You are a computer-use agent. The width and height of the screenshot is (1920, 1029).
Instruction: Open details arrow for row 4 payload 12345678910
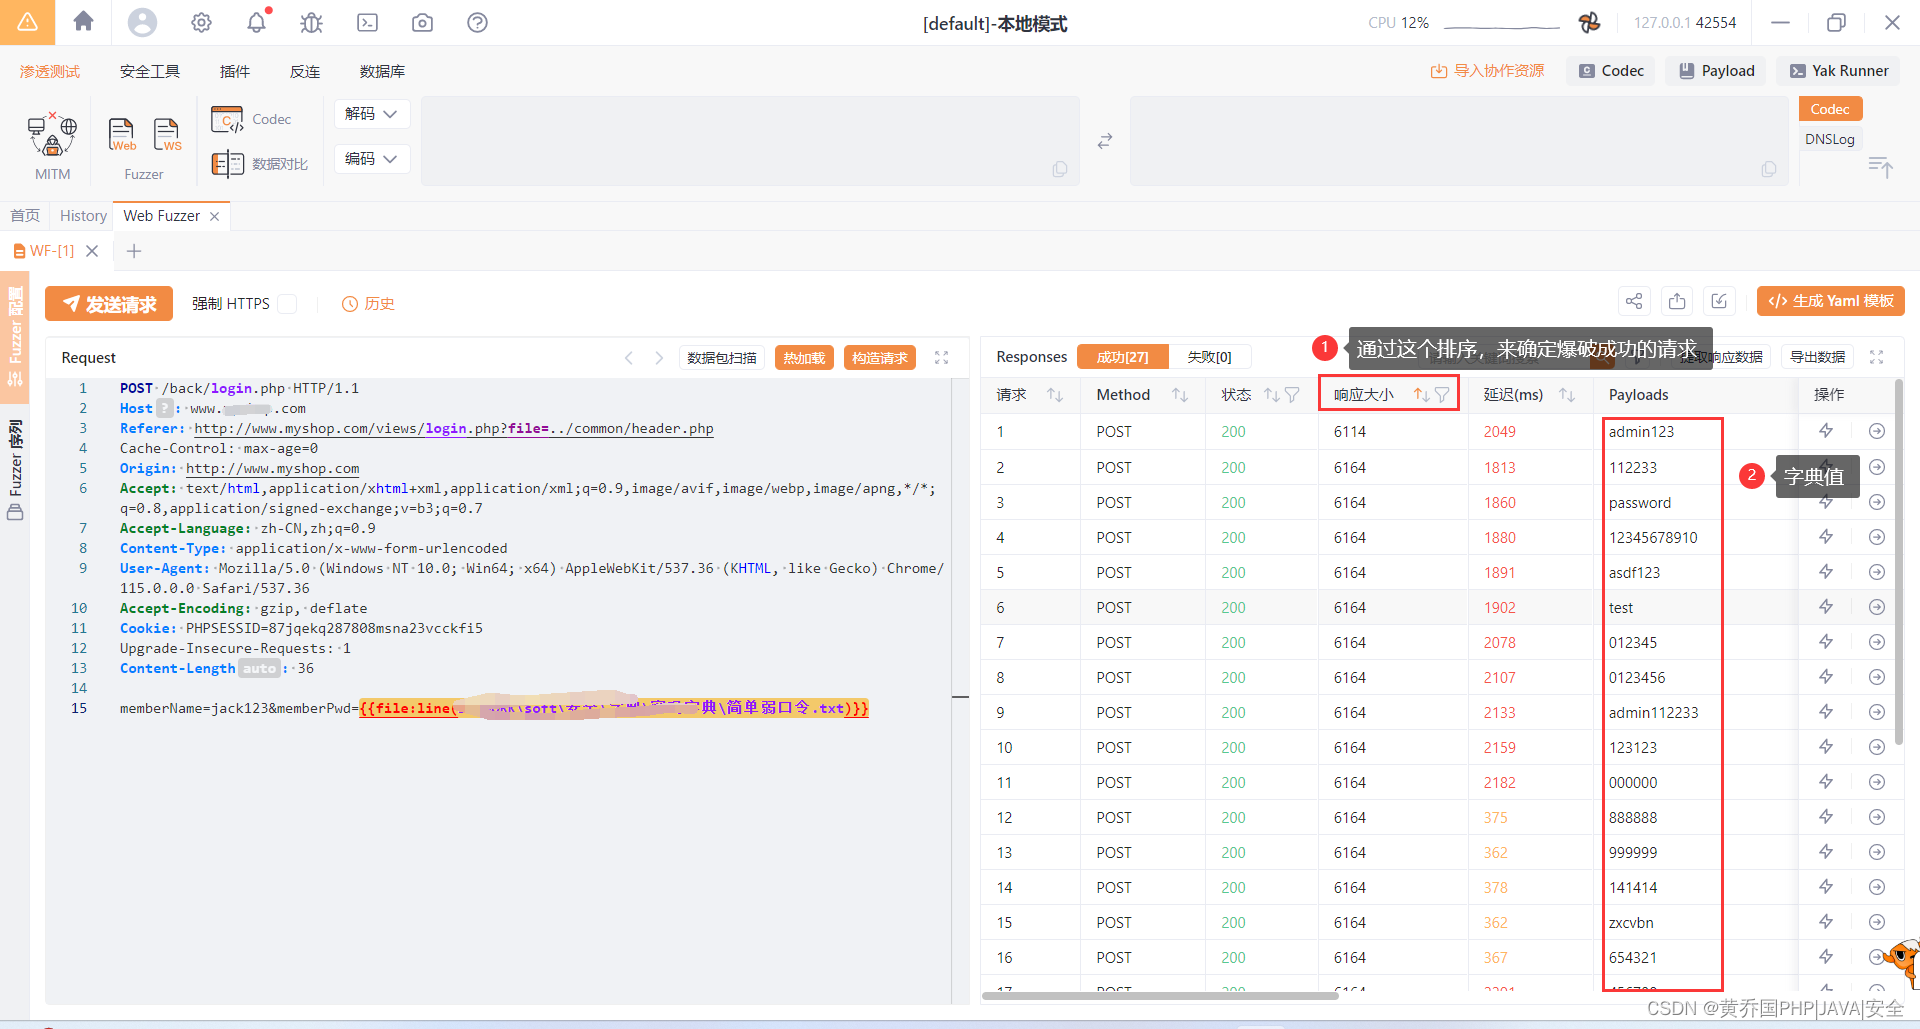pyautogui.click(x=1877, y=537)
